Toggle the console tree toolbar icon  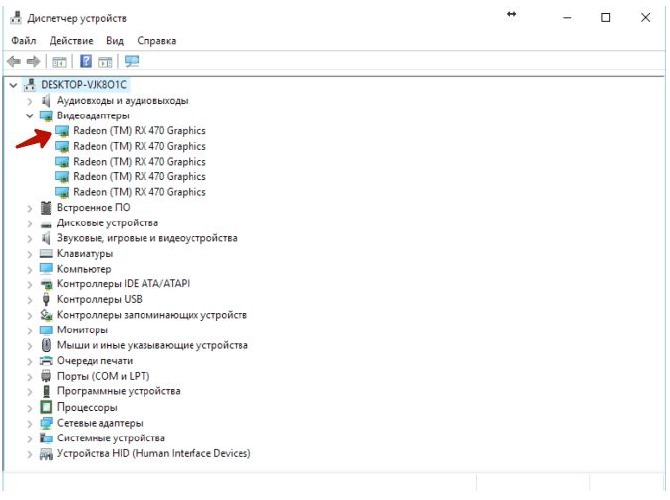(59, 62)
